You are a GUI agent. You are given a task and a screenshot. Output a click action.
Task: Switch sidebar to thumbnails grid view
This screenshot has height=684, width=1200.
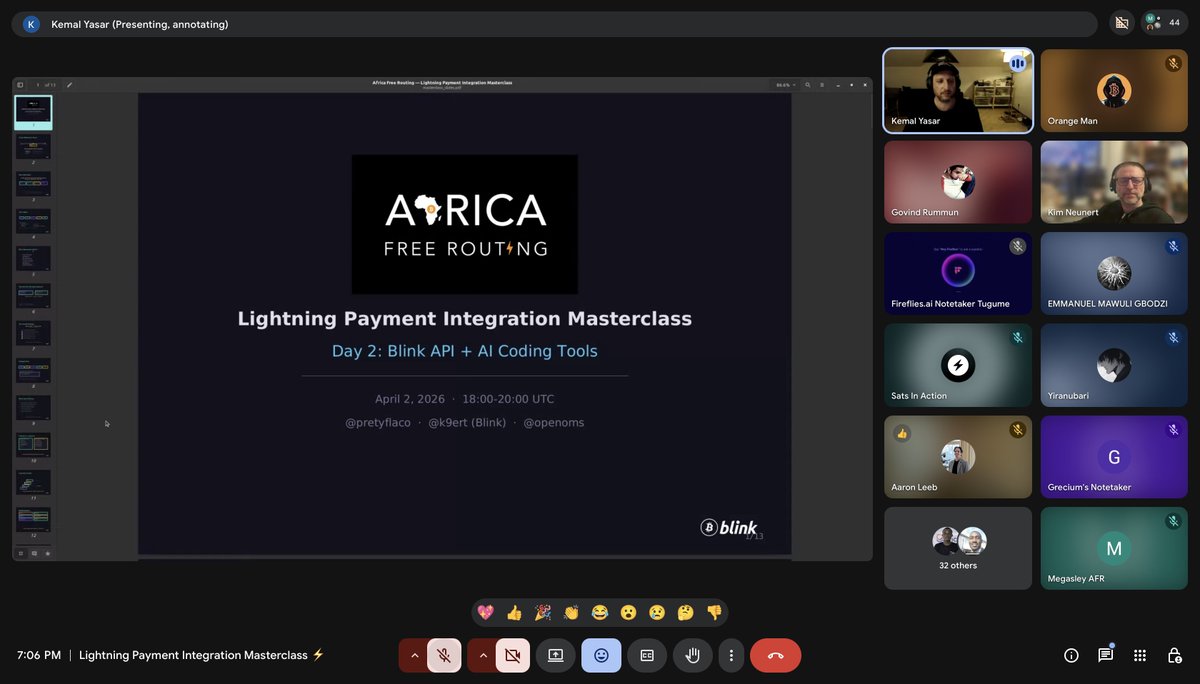[20, 553]
